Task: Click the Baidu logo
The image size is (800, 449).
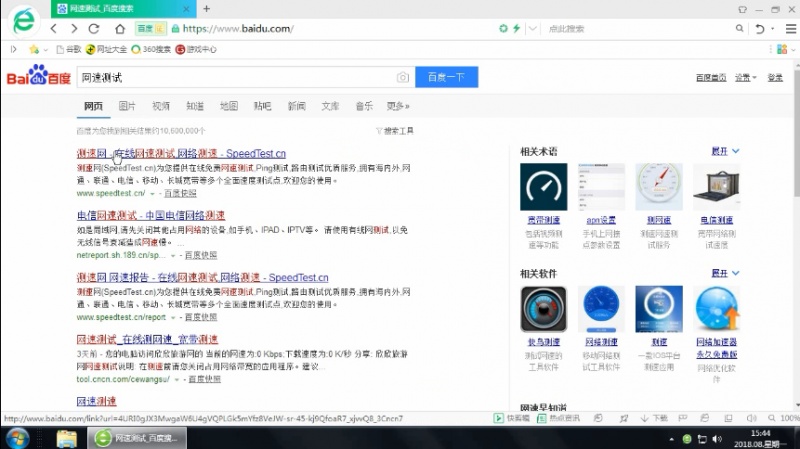Action: [39, 76]
